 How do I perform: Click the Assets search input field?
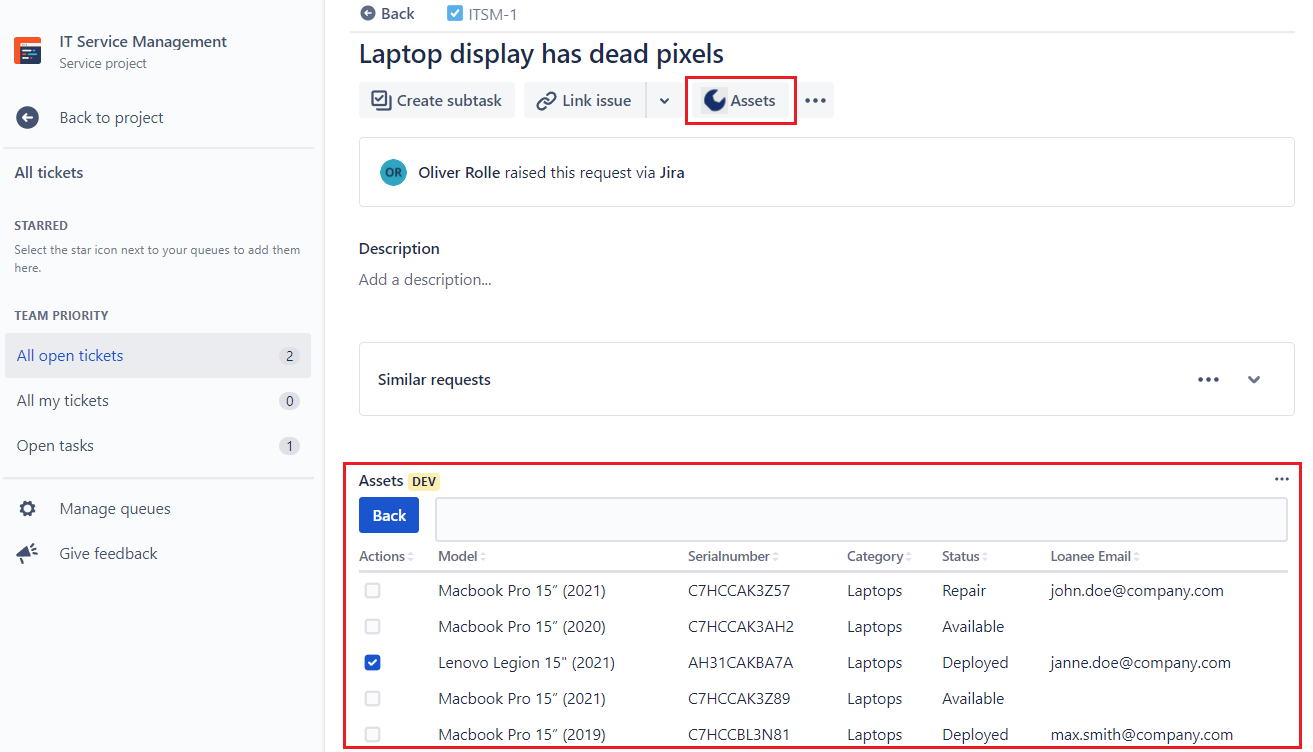(x=861, y=520)
